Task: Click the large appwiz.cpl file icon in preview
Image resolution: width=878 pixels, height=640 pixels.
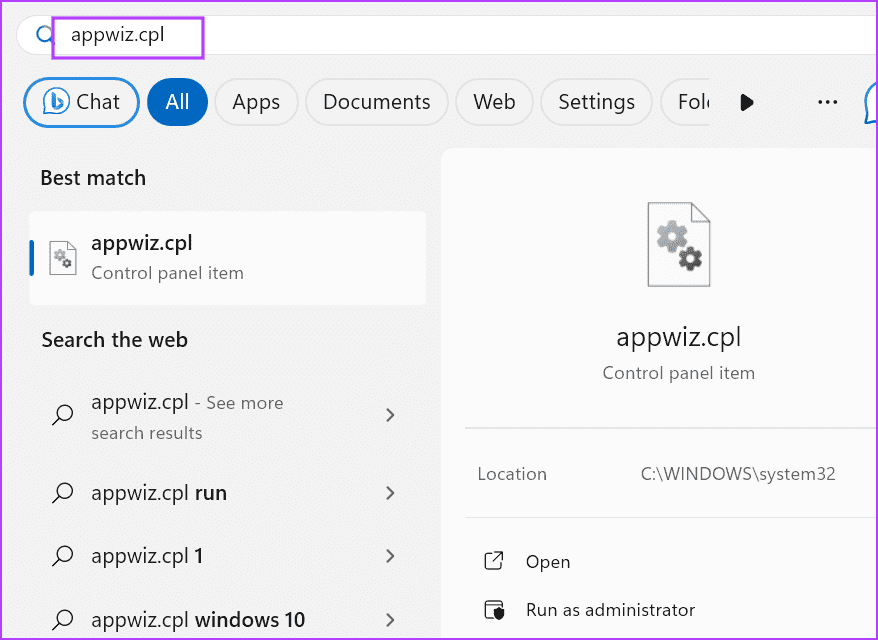Action: pos(679,244)
